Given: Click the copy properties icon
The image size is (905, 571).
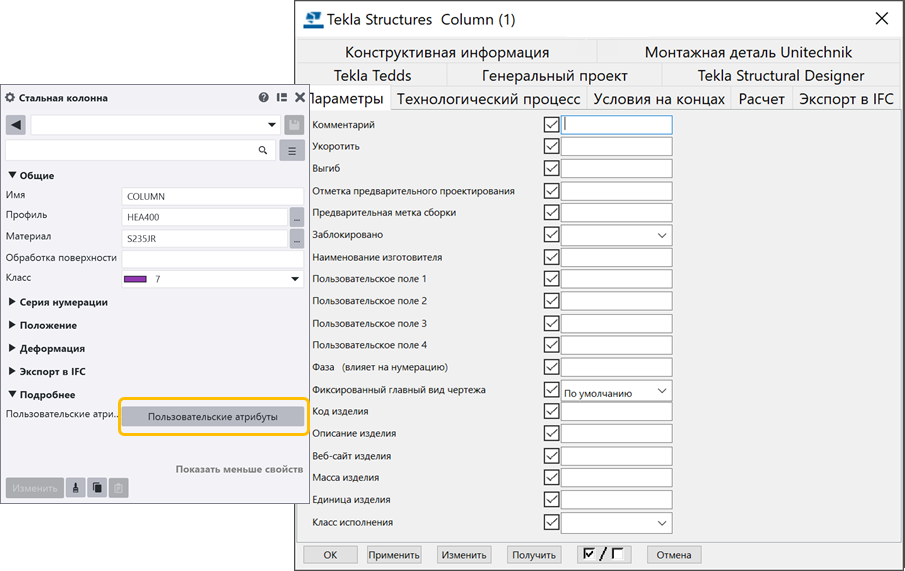Looking at the screenshot, I should [x=97, y=488].
